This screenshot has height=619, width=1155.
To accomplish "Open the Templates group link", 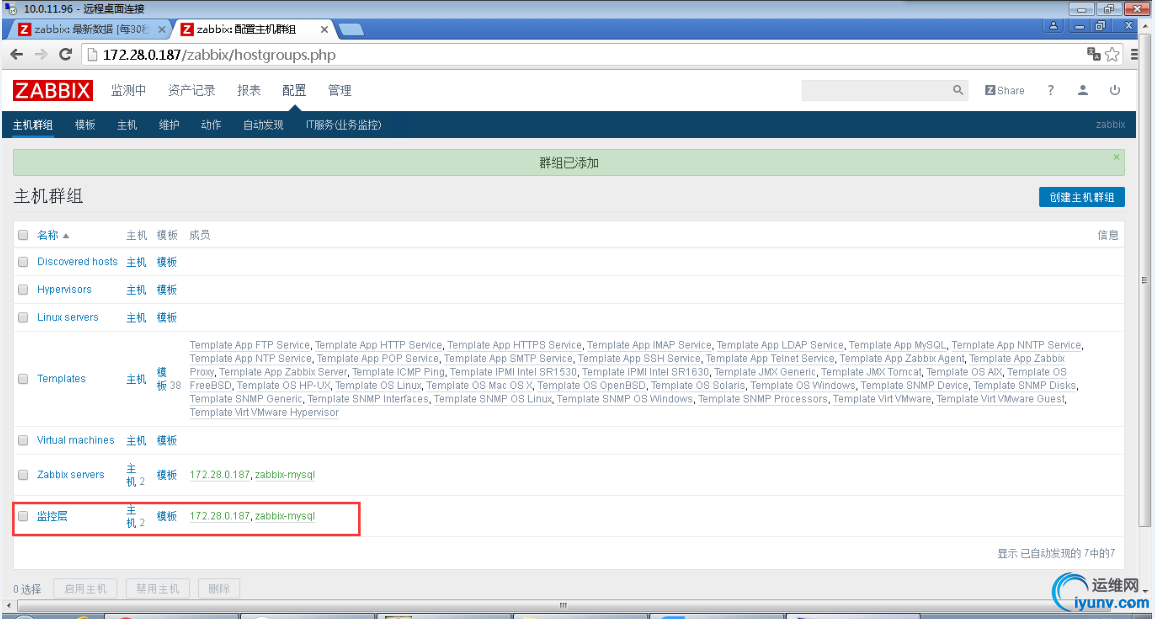I will click(x=61, y=379).
